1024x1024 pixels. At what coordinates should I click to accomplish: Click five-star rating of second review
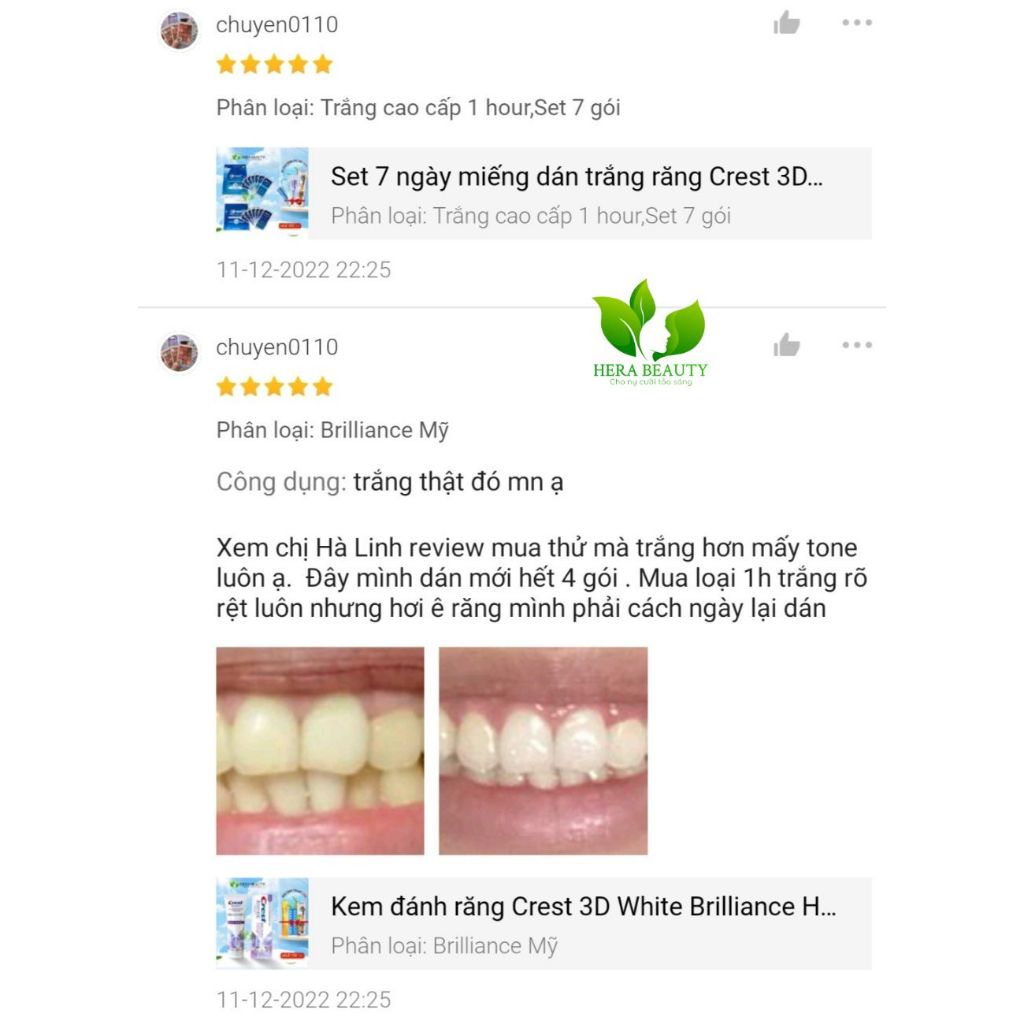pos(274,387)
